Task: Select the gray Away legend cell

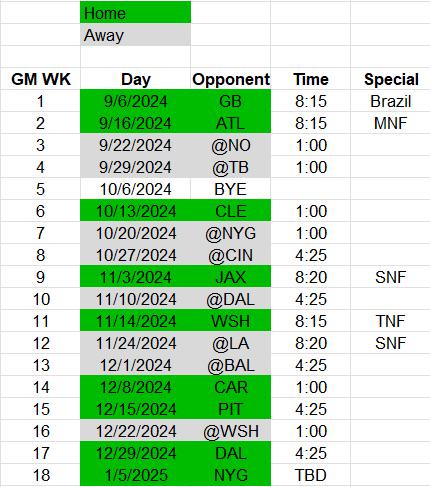Action: [135, 35]
